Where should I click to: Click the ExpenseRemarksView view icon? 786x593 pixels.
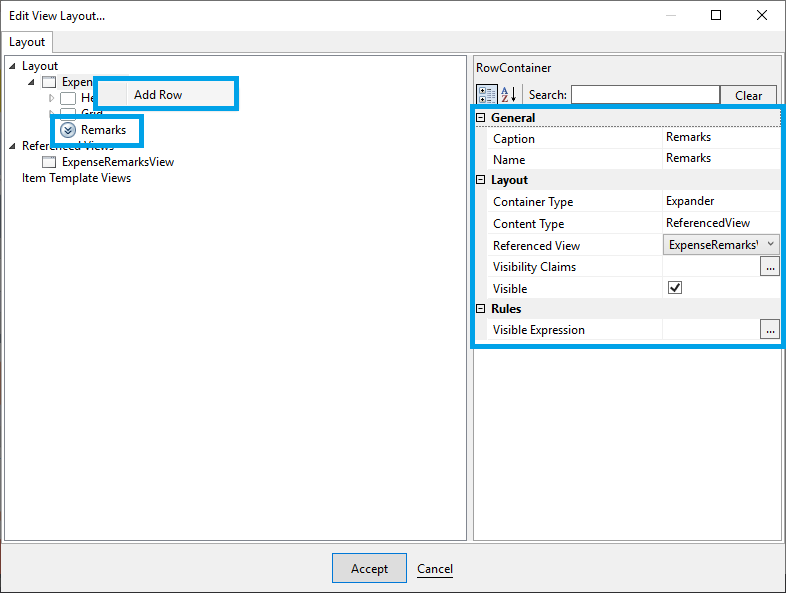pyautogui.click(x=49, y=162)
